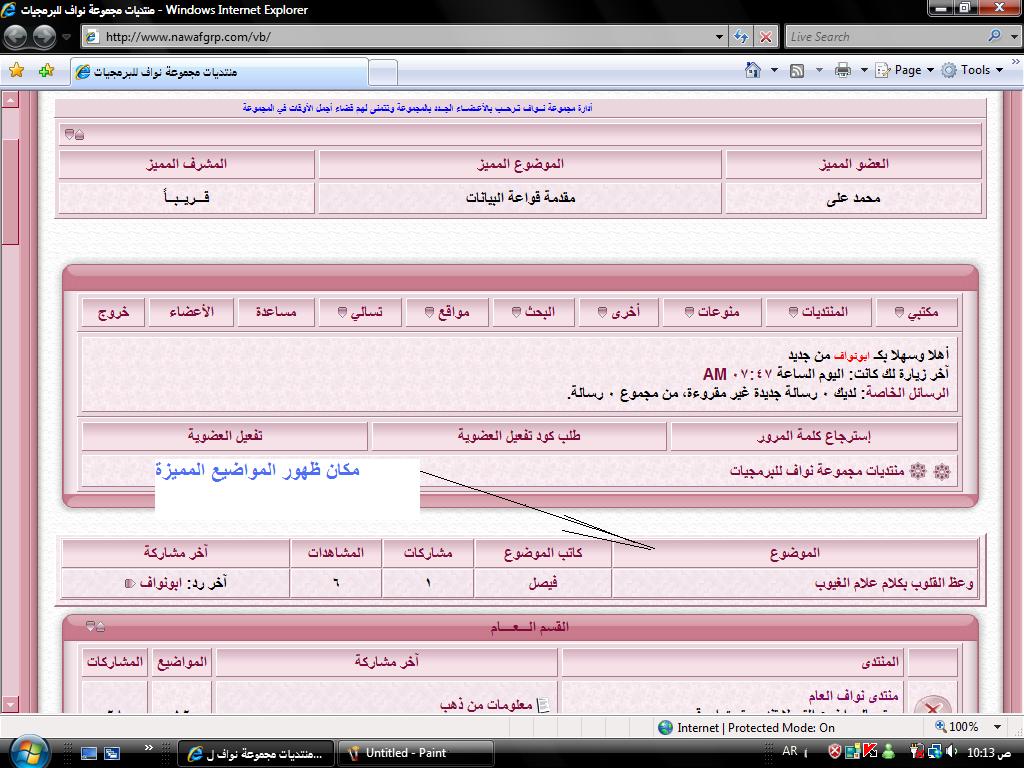Open the Windows Start menu orb

(x=27, y=750)
